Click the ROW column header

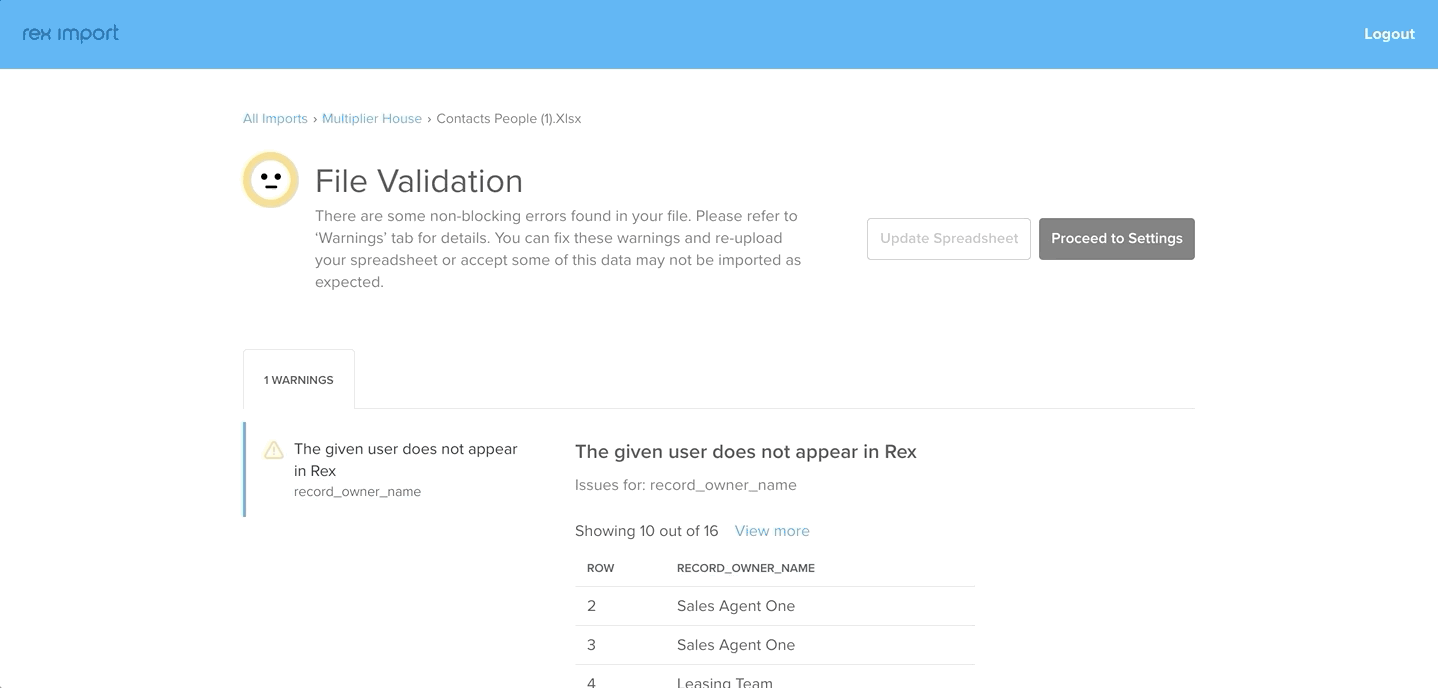(x=600, y=568)
